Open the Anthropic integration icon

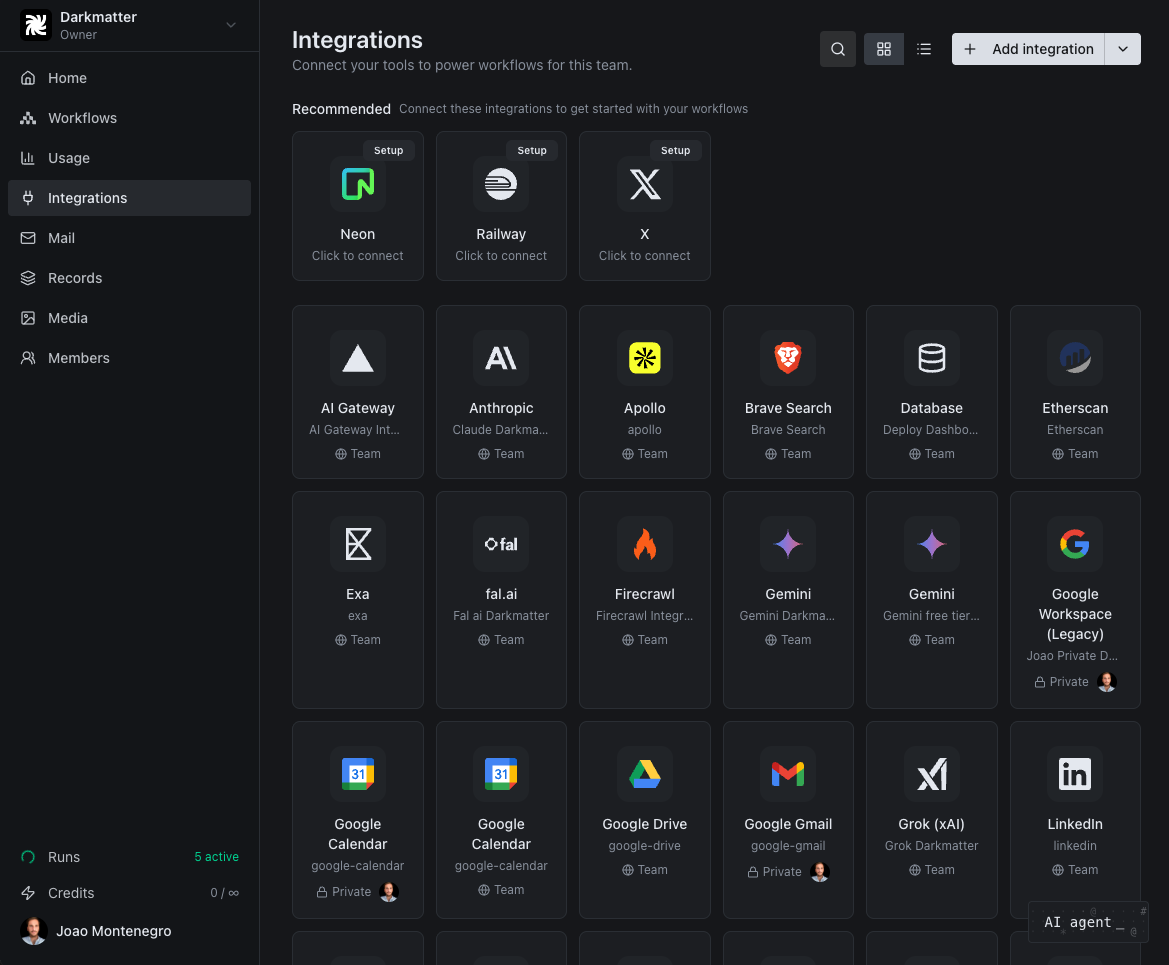(x=501, y=358)
